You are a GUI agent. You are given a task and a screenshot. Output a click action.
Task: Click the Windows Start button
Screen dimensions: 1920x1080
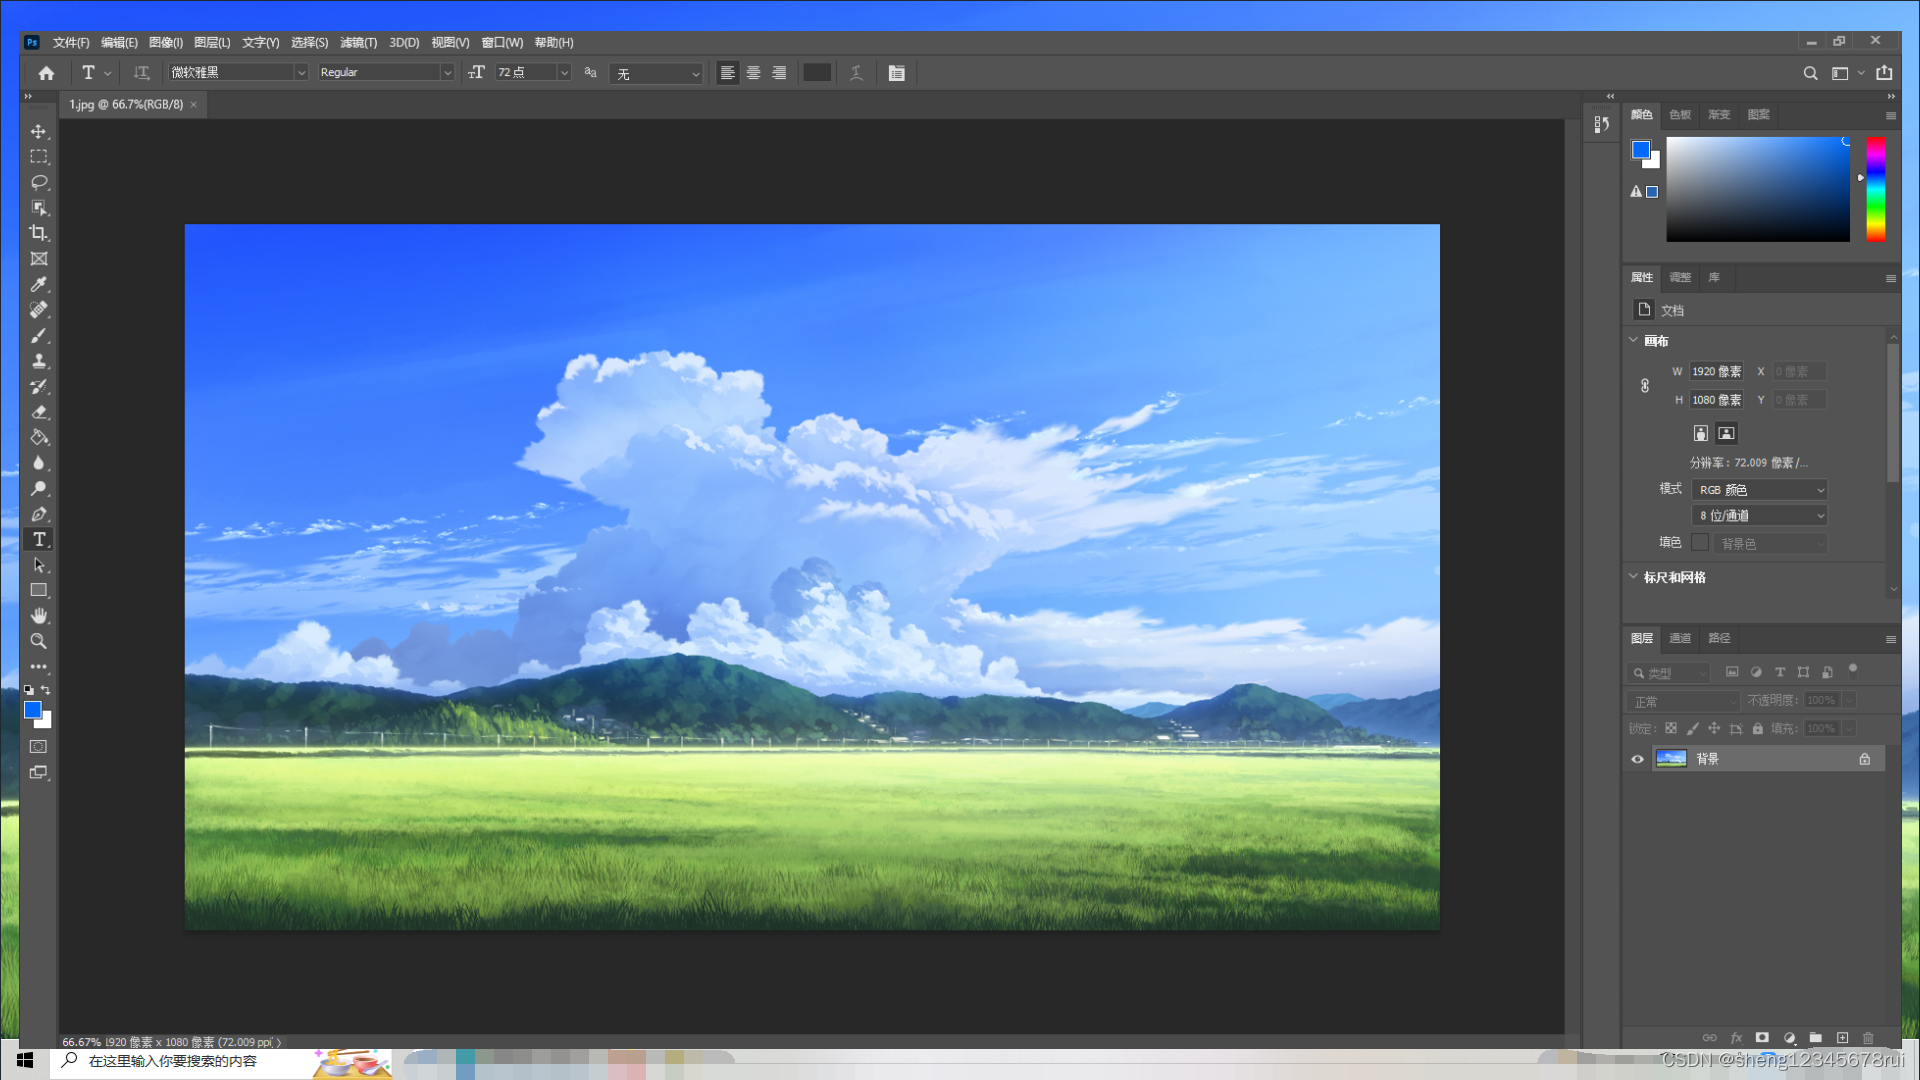[x=25, y=1060]
